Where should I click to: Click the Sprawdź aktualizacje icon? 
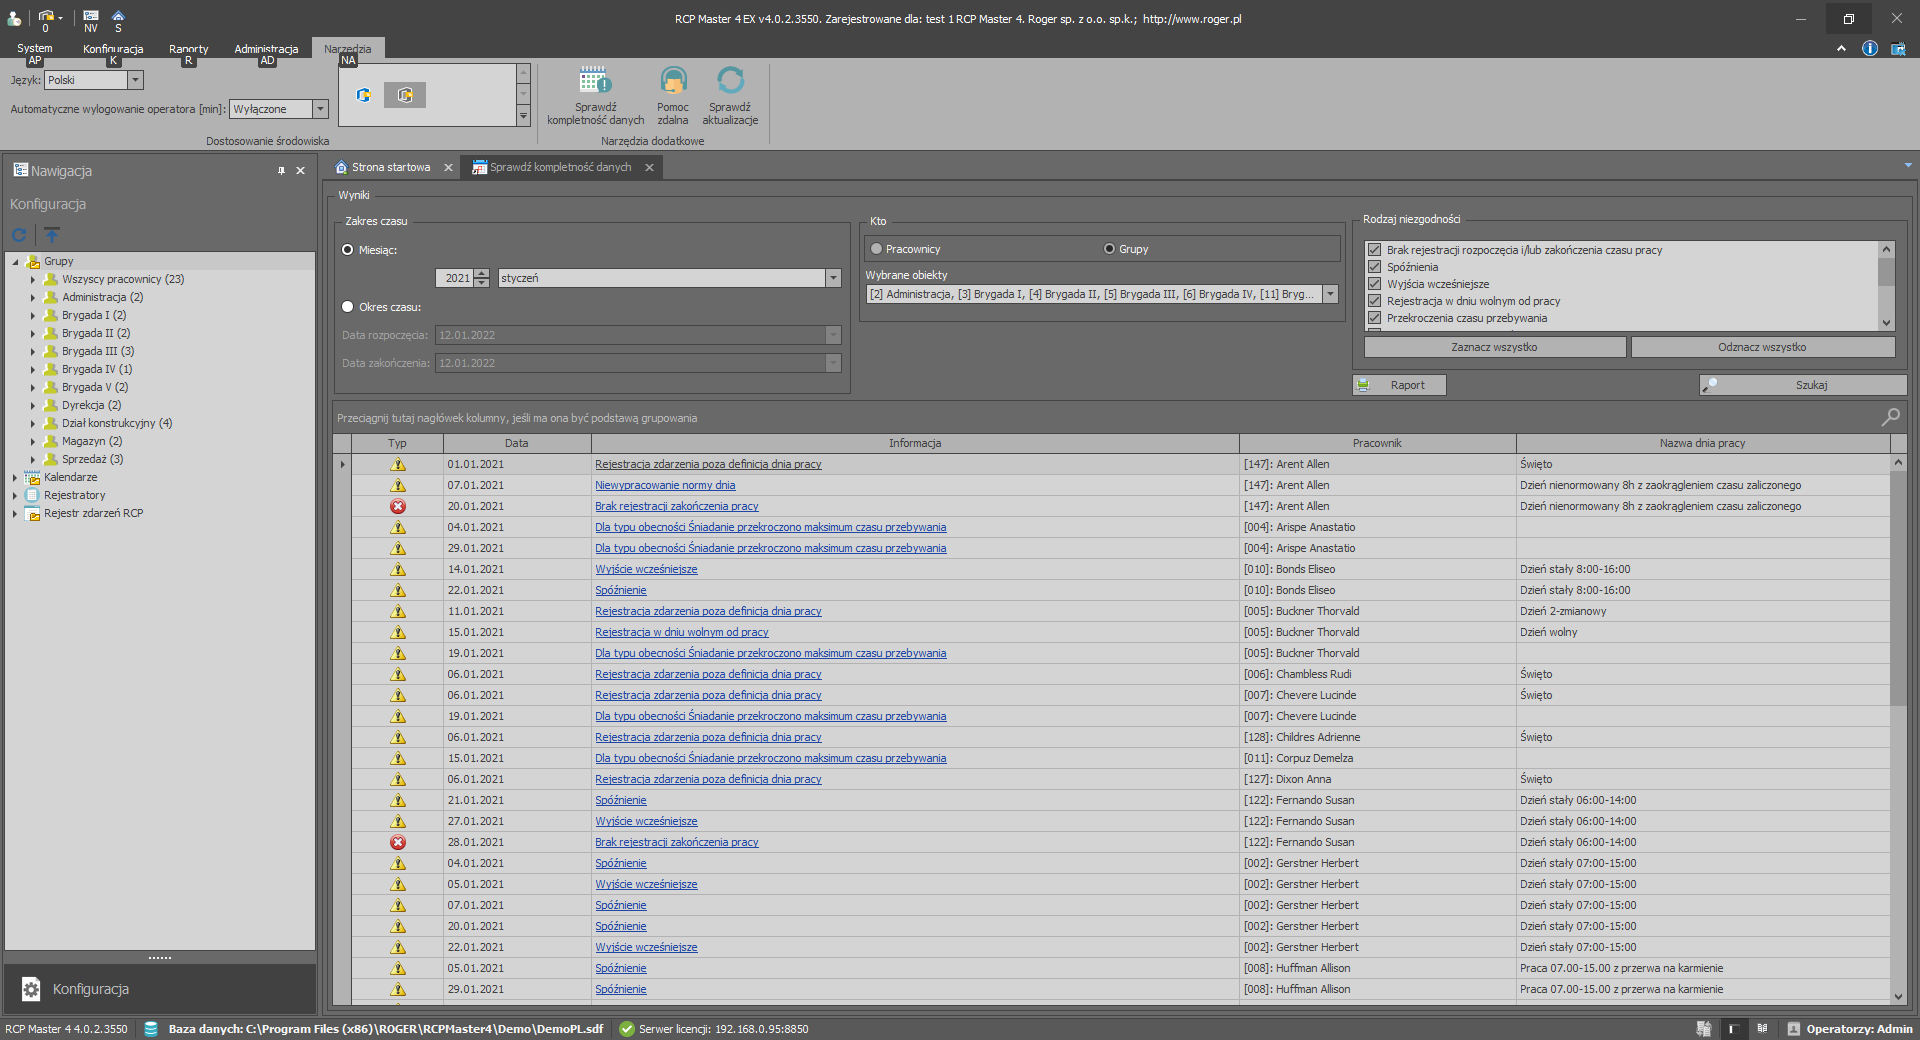pos(730,81)
